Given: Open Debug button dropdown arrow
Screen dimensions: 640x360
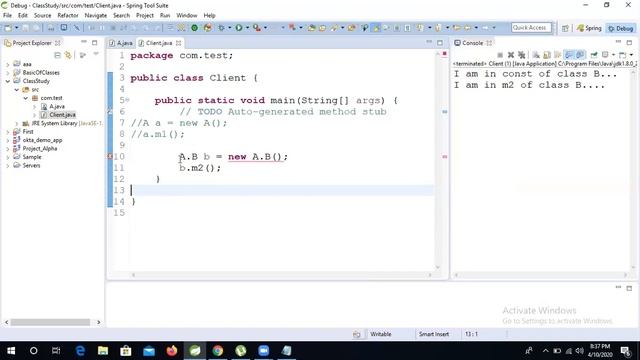Looking at the screenshot, I should (229, 28).
